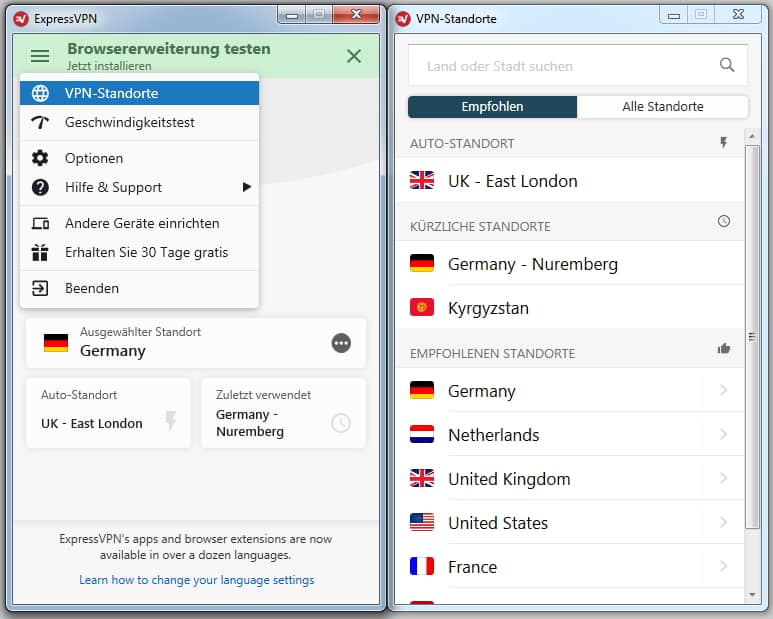The image size is (773, 619).
Task: Click the French flag icon
Action: [422, 566]
